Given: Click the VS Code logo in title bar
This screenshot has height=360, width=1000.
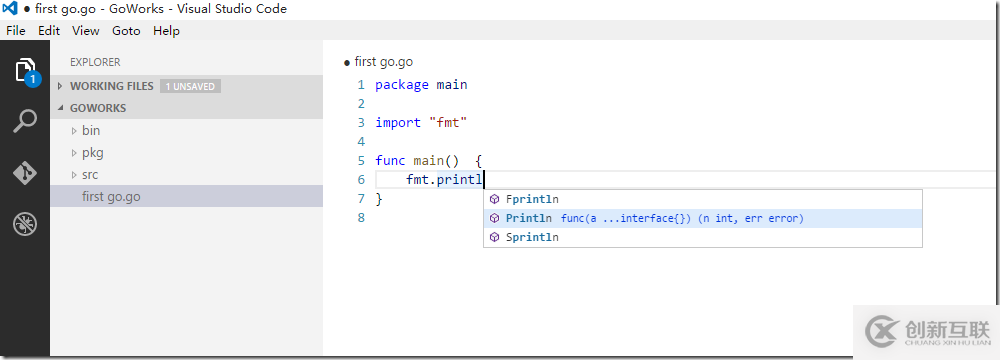Looking at the screenshot, I should (x=10, y=9).
